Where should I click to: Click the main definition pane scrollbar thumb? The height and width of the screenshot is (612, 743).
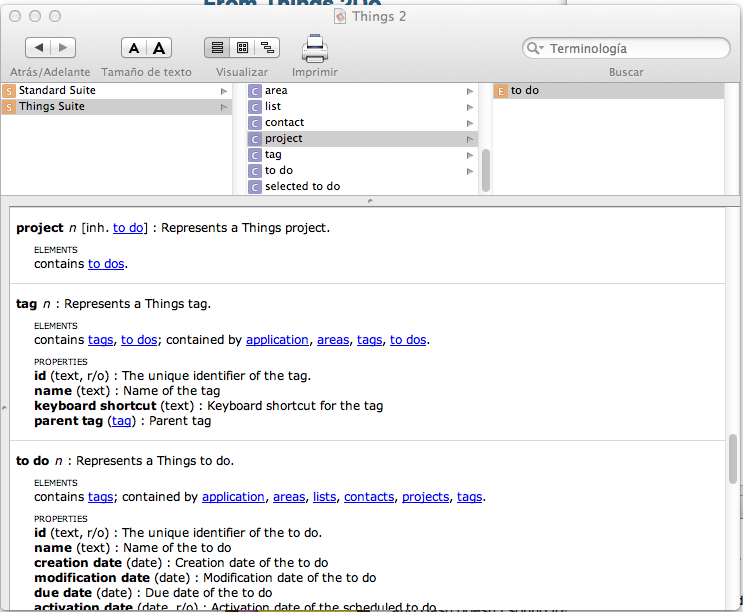click(733, 458)
